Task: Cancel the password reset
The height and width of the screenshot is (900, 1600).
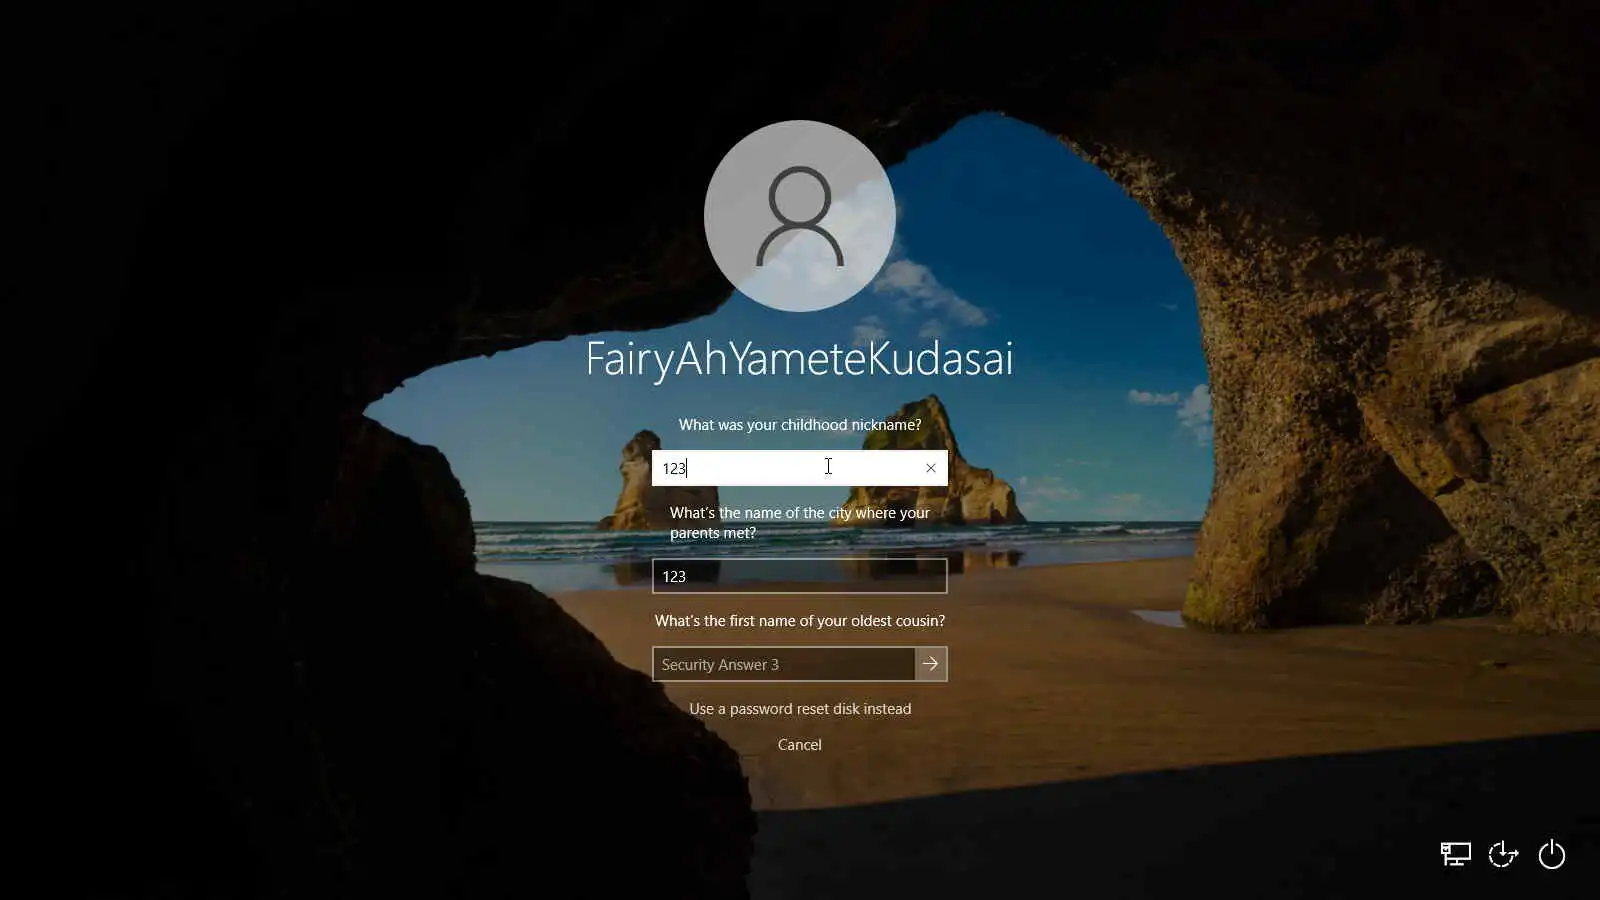Action: click(x=800, y=745)
